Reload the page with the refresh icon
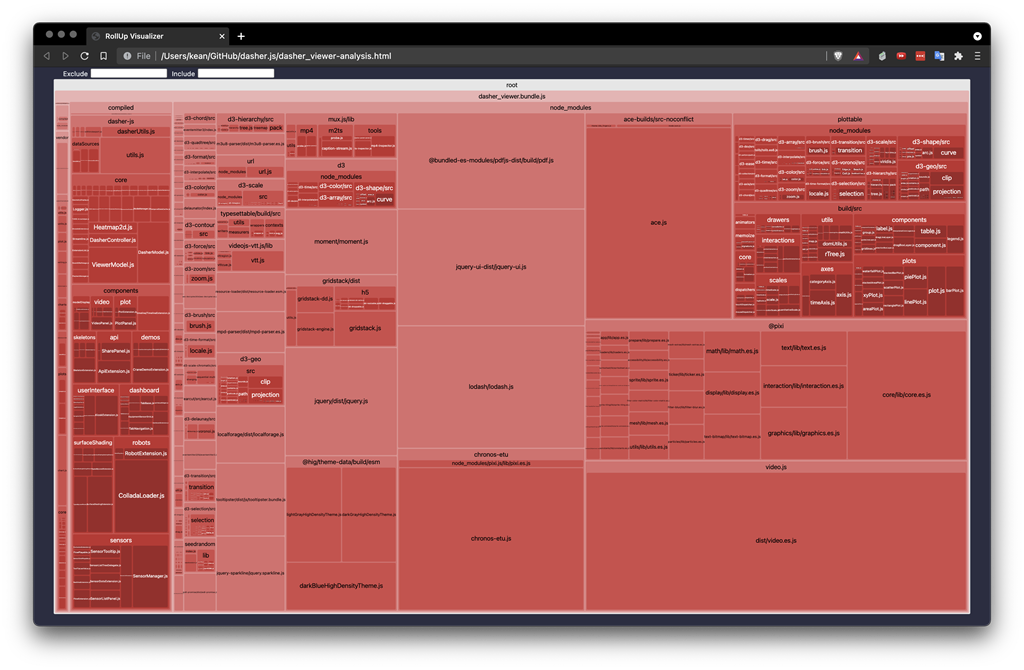 pos(84,56)
